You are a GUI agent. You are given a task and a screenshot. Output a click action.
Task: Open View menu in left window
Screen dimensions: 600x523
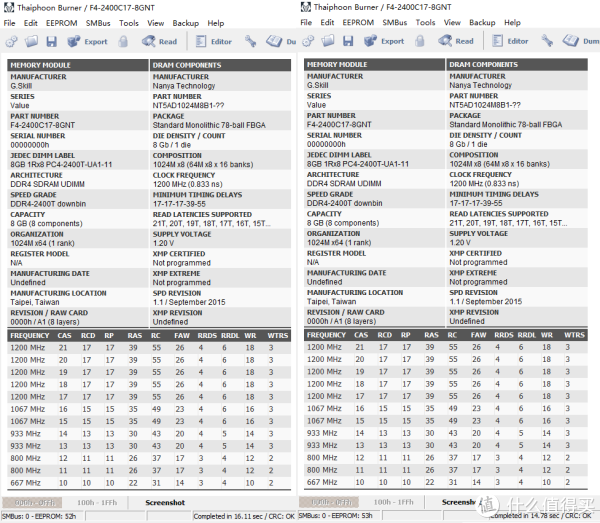coord(156,23)
